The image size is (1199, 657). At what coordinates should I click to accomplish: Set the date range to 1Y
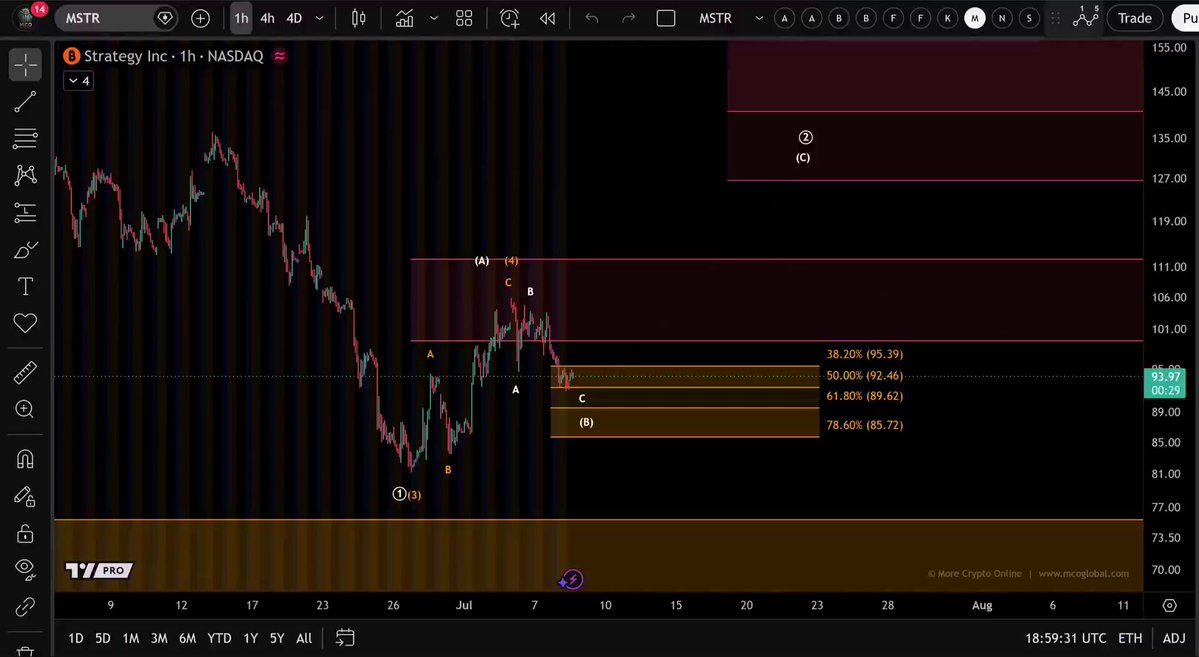click(x=250, y=638)
